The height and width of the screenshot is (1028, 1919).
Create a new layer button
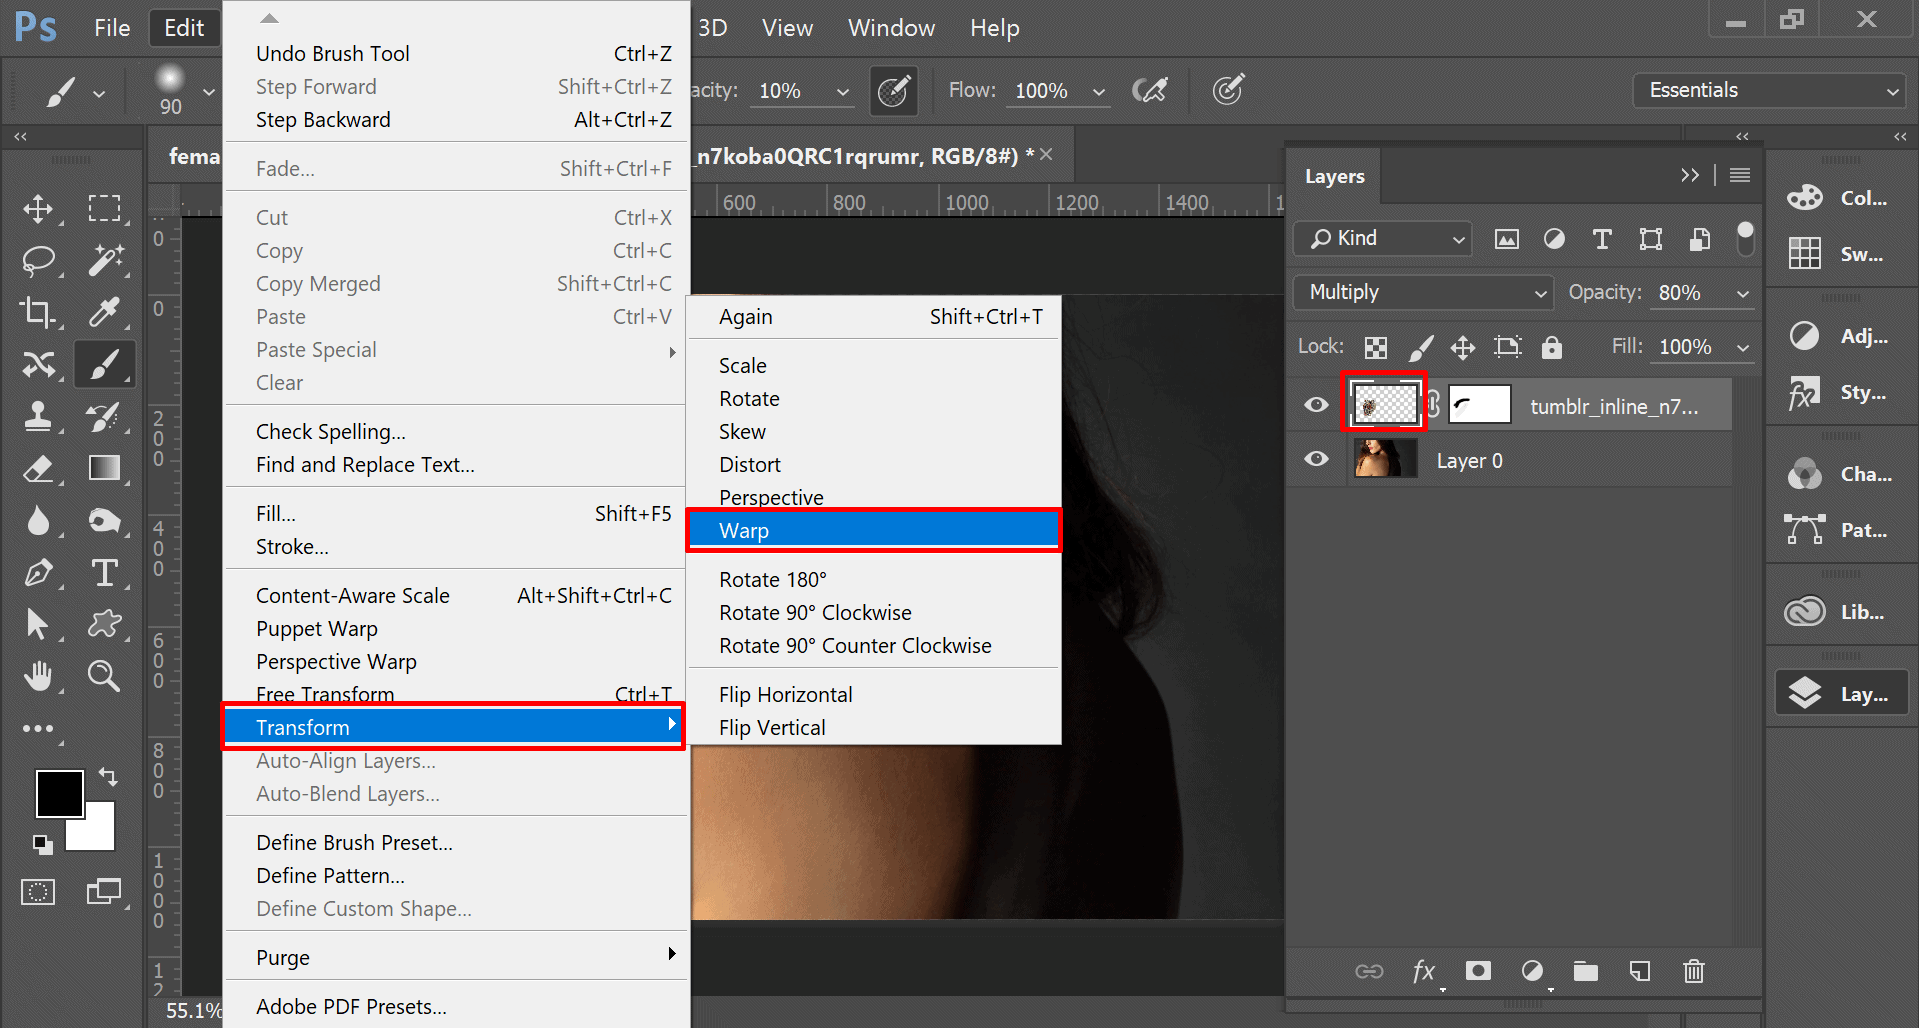pyautogui.click(x=1640, y=971)
